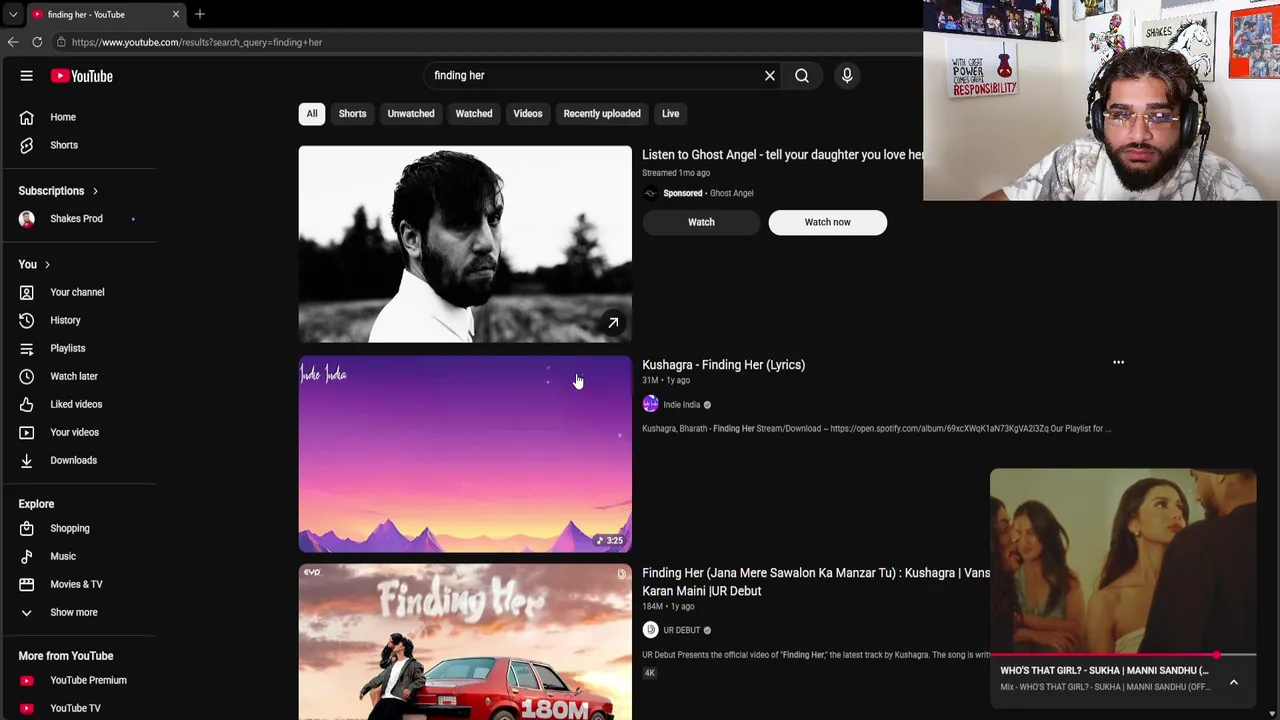
Task: Select the Videos filter chip
Action: 528,114
